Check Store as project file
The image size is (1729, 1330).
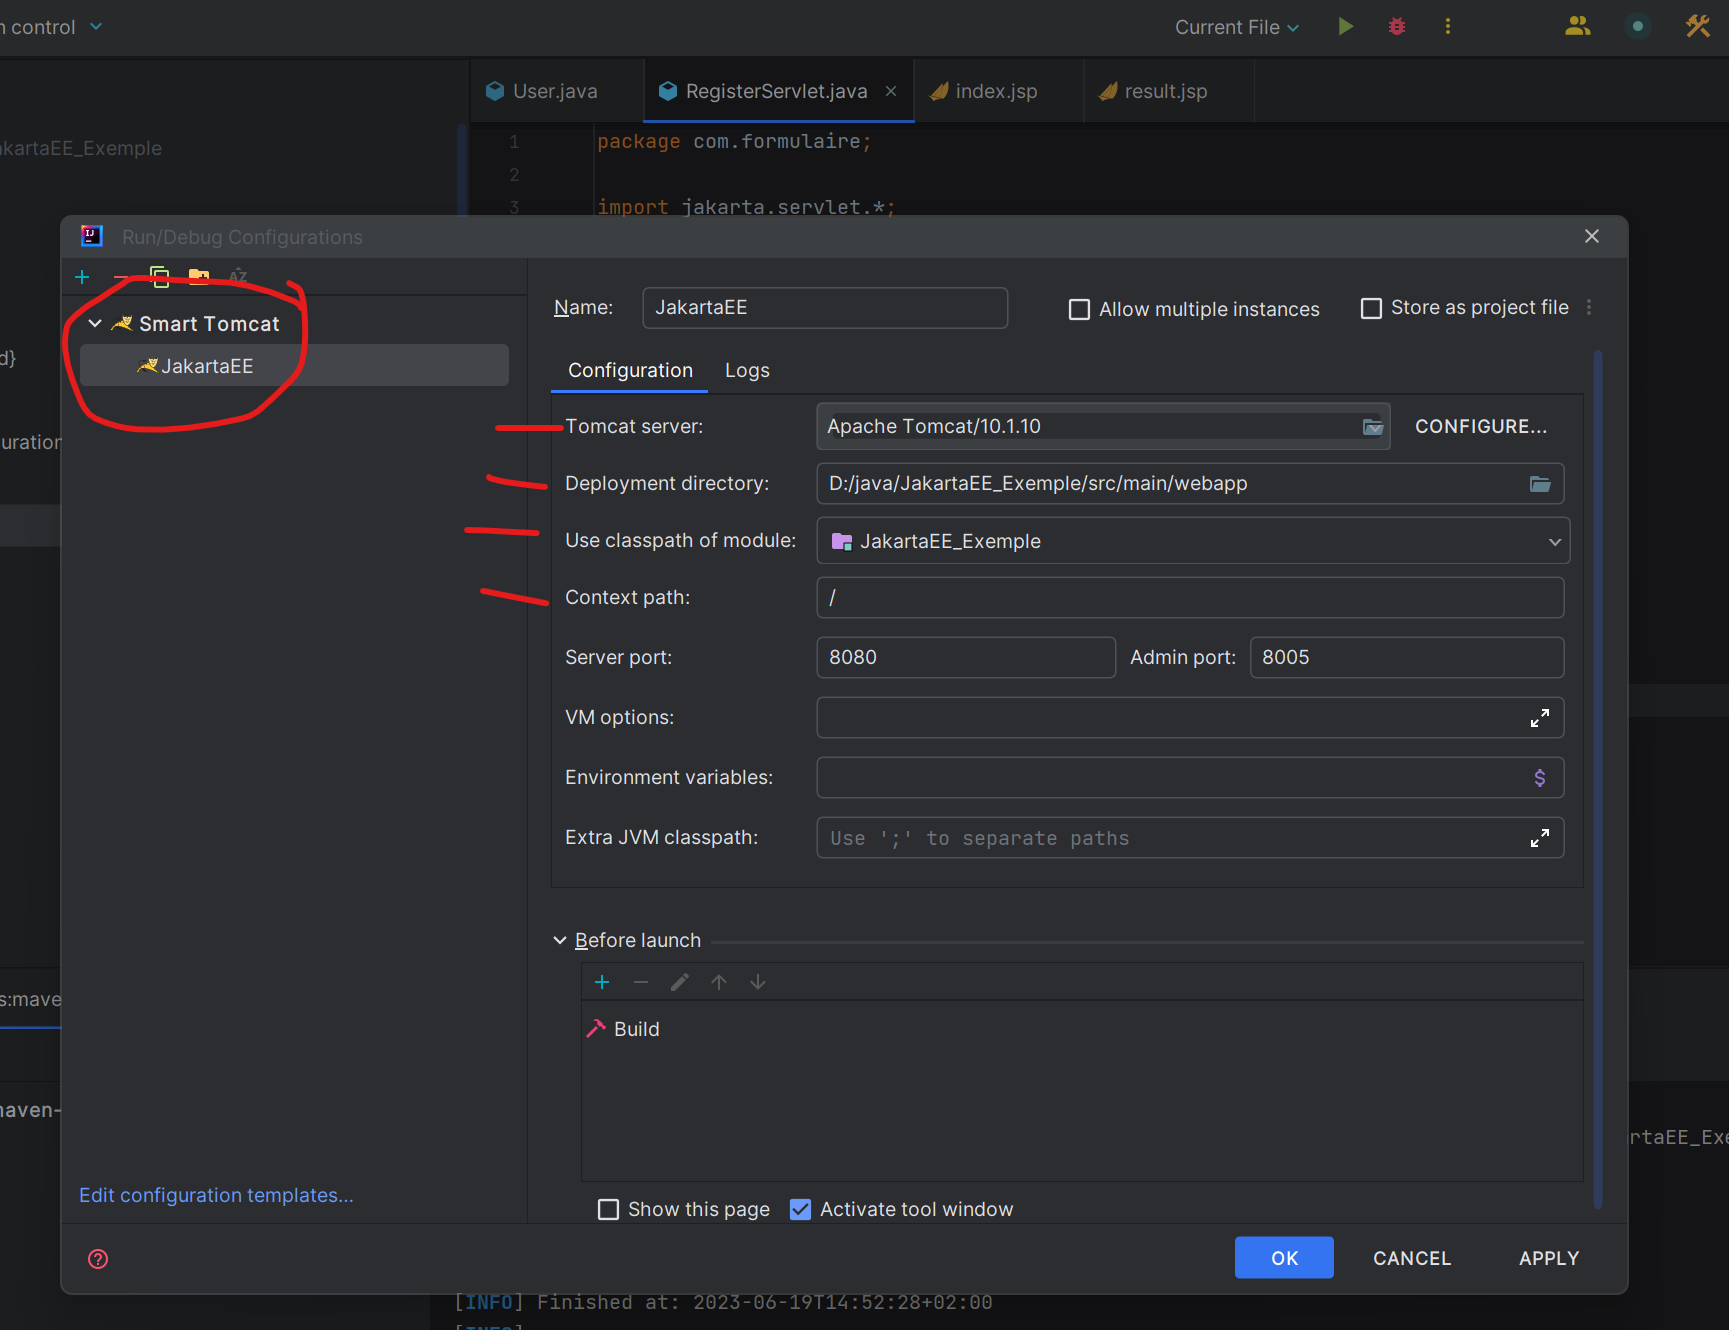point(1372,308)
